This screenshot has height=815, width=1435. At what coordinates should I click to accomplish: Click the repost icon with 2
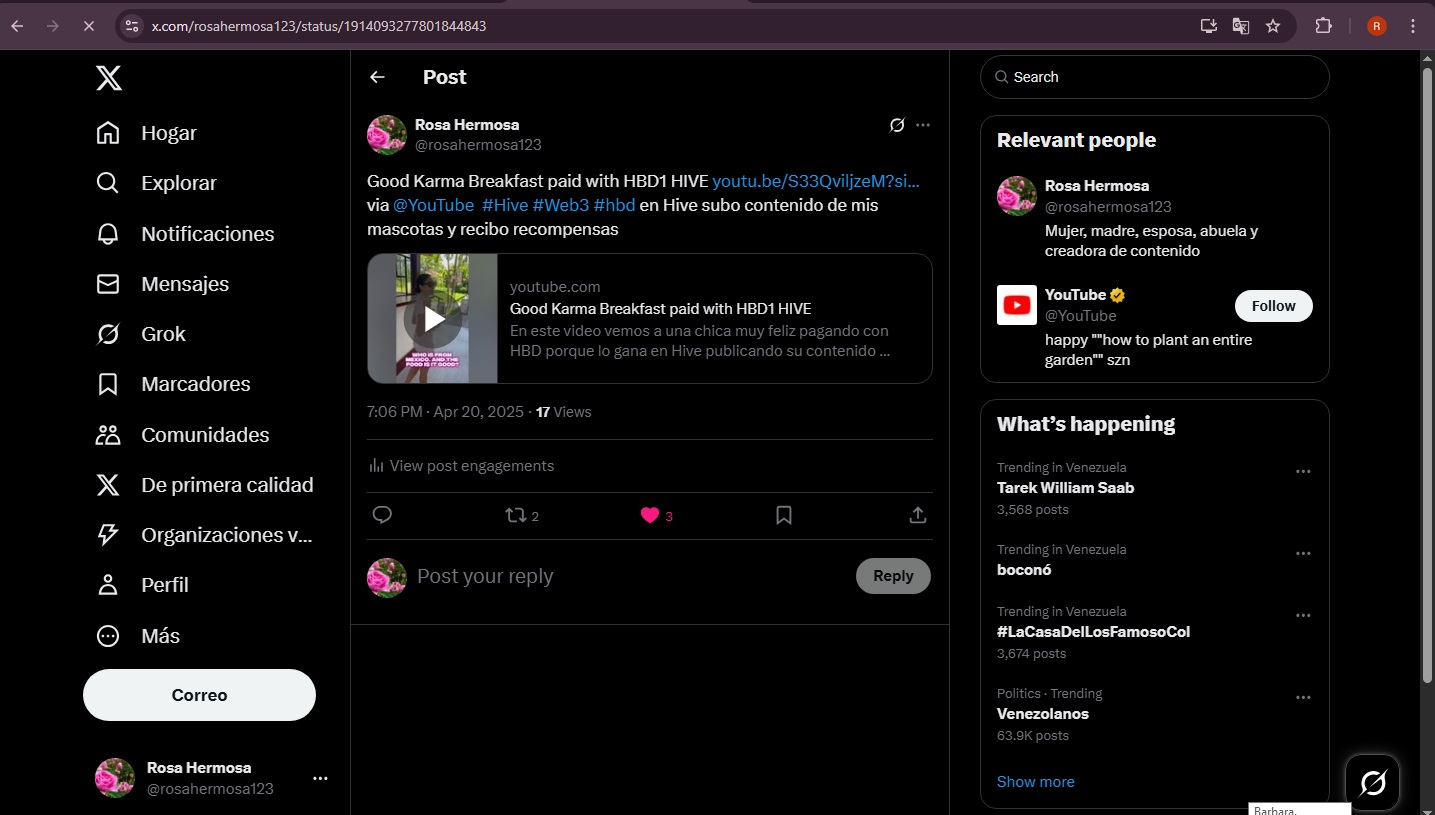pyautogui.click(x=522, y=516)
